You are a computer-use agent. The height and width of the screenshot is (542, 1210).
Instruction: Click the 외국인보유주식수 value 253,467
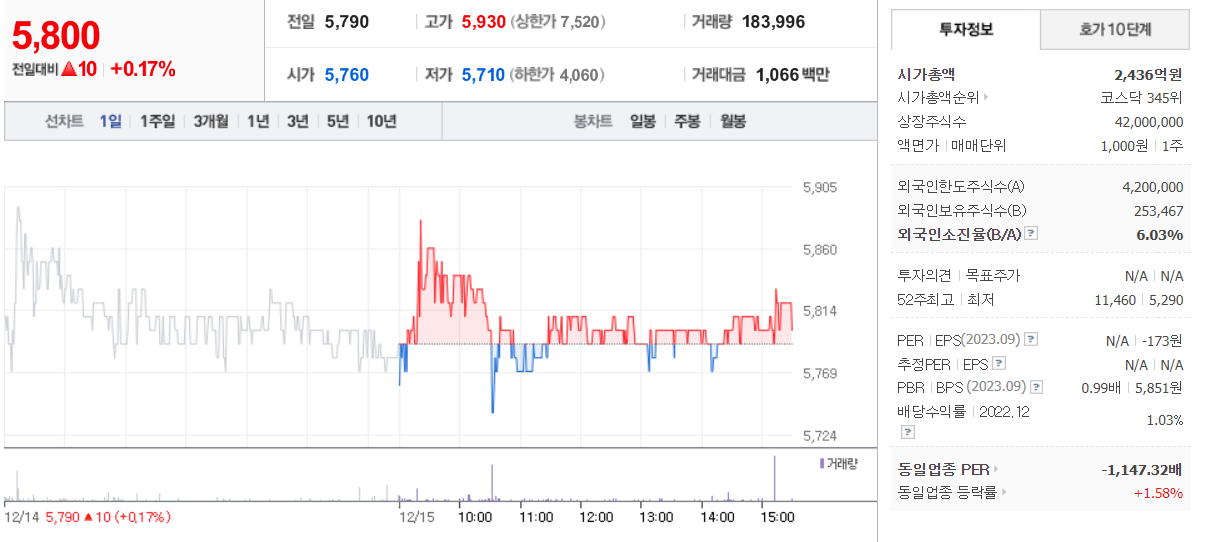point(1159,211)
